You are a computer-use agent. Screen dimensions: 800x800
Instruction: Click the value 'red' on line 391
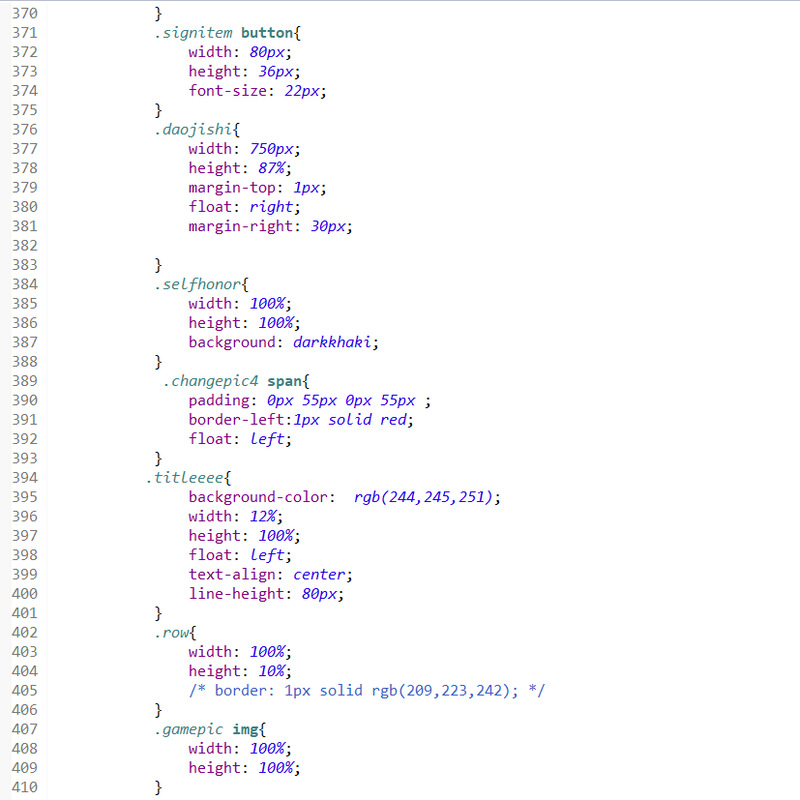[393, 420]
